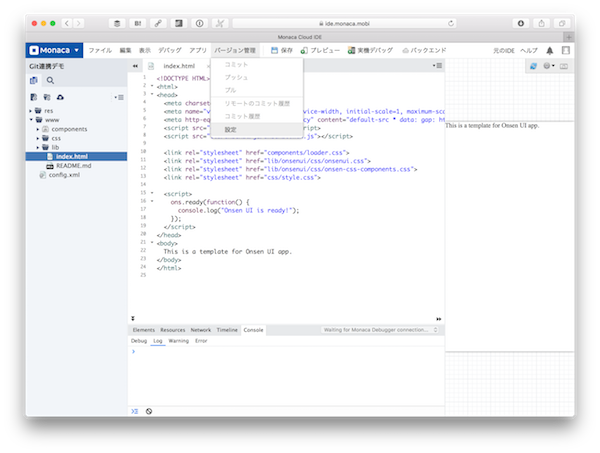
Task: Collapse the www folder
Action: [31, 120]
